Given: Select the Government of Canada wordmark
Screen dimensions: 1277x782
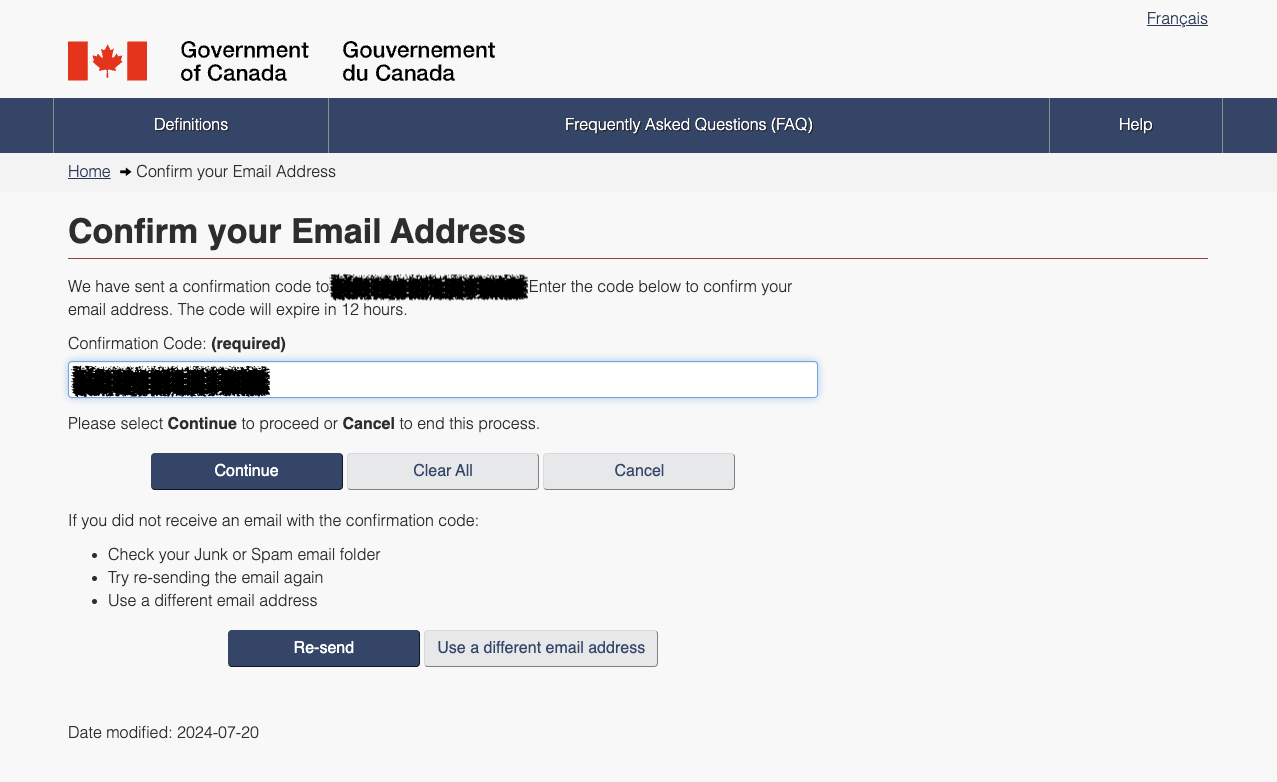Looking at the screenshot, I should [244, 61].
